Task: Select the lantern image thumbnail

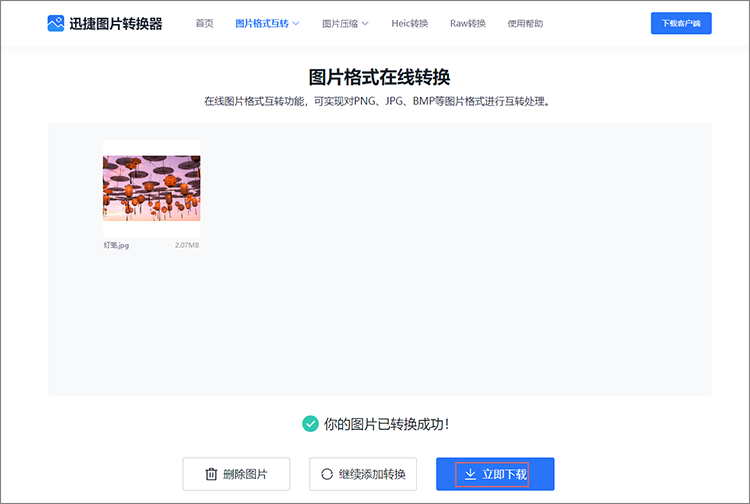Action: point(152,188)
